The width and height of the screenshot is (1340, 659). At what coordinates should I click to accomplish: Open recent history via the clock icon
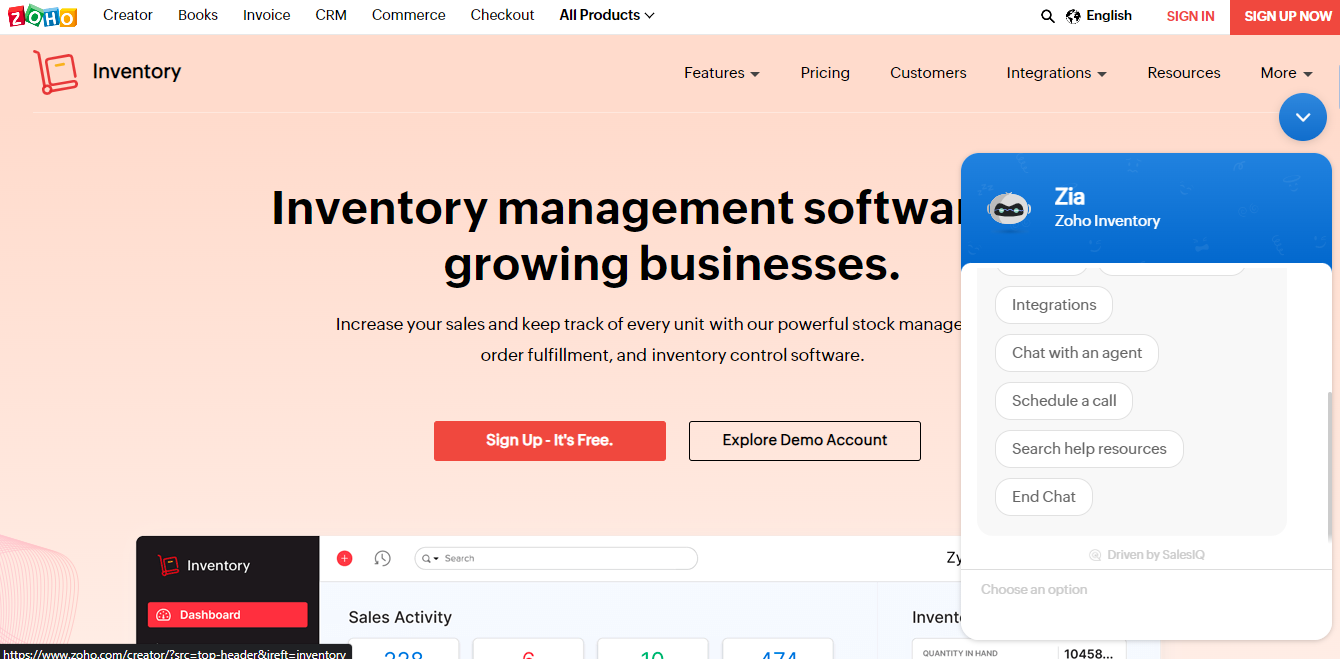(x=383, y=558)
